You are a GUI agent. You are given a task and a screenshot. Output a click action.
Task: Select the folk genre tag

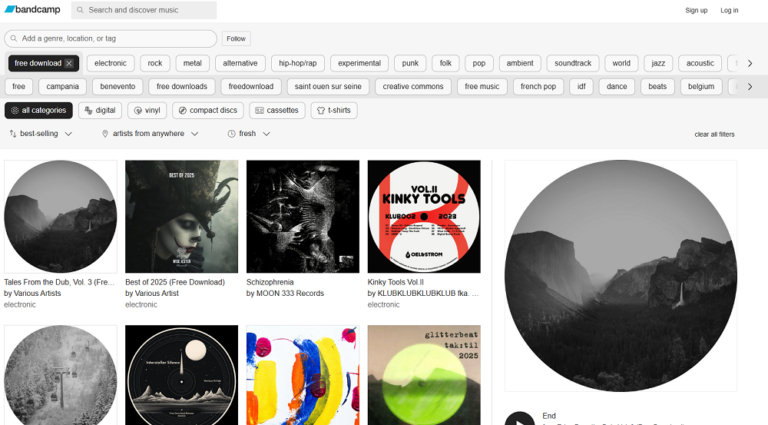(446, 63)
